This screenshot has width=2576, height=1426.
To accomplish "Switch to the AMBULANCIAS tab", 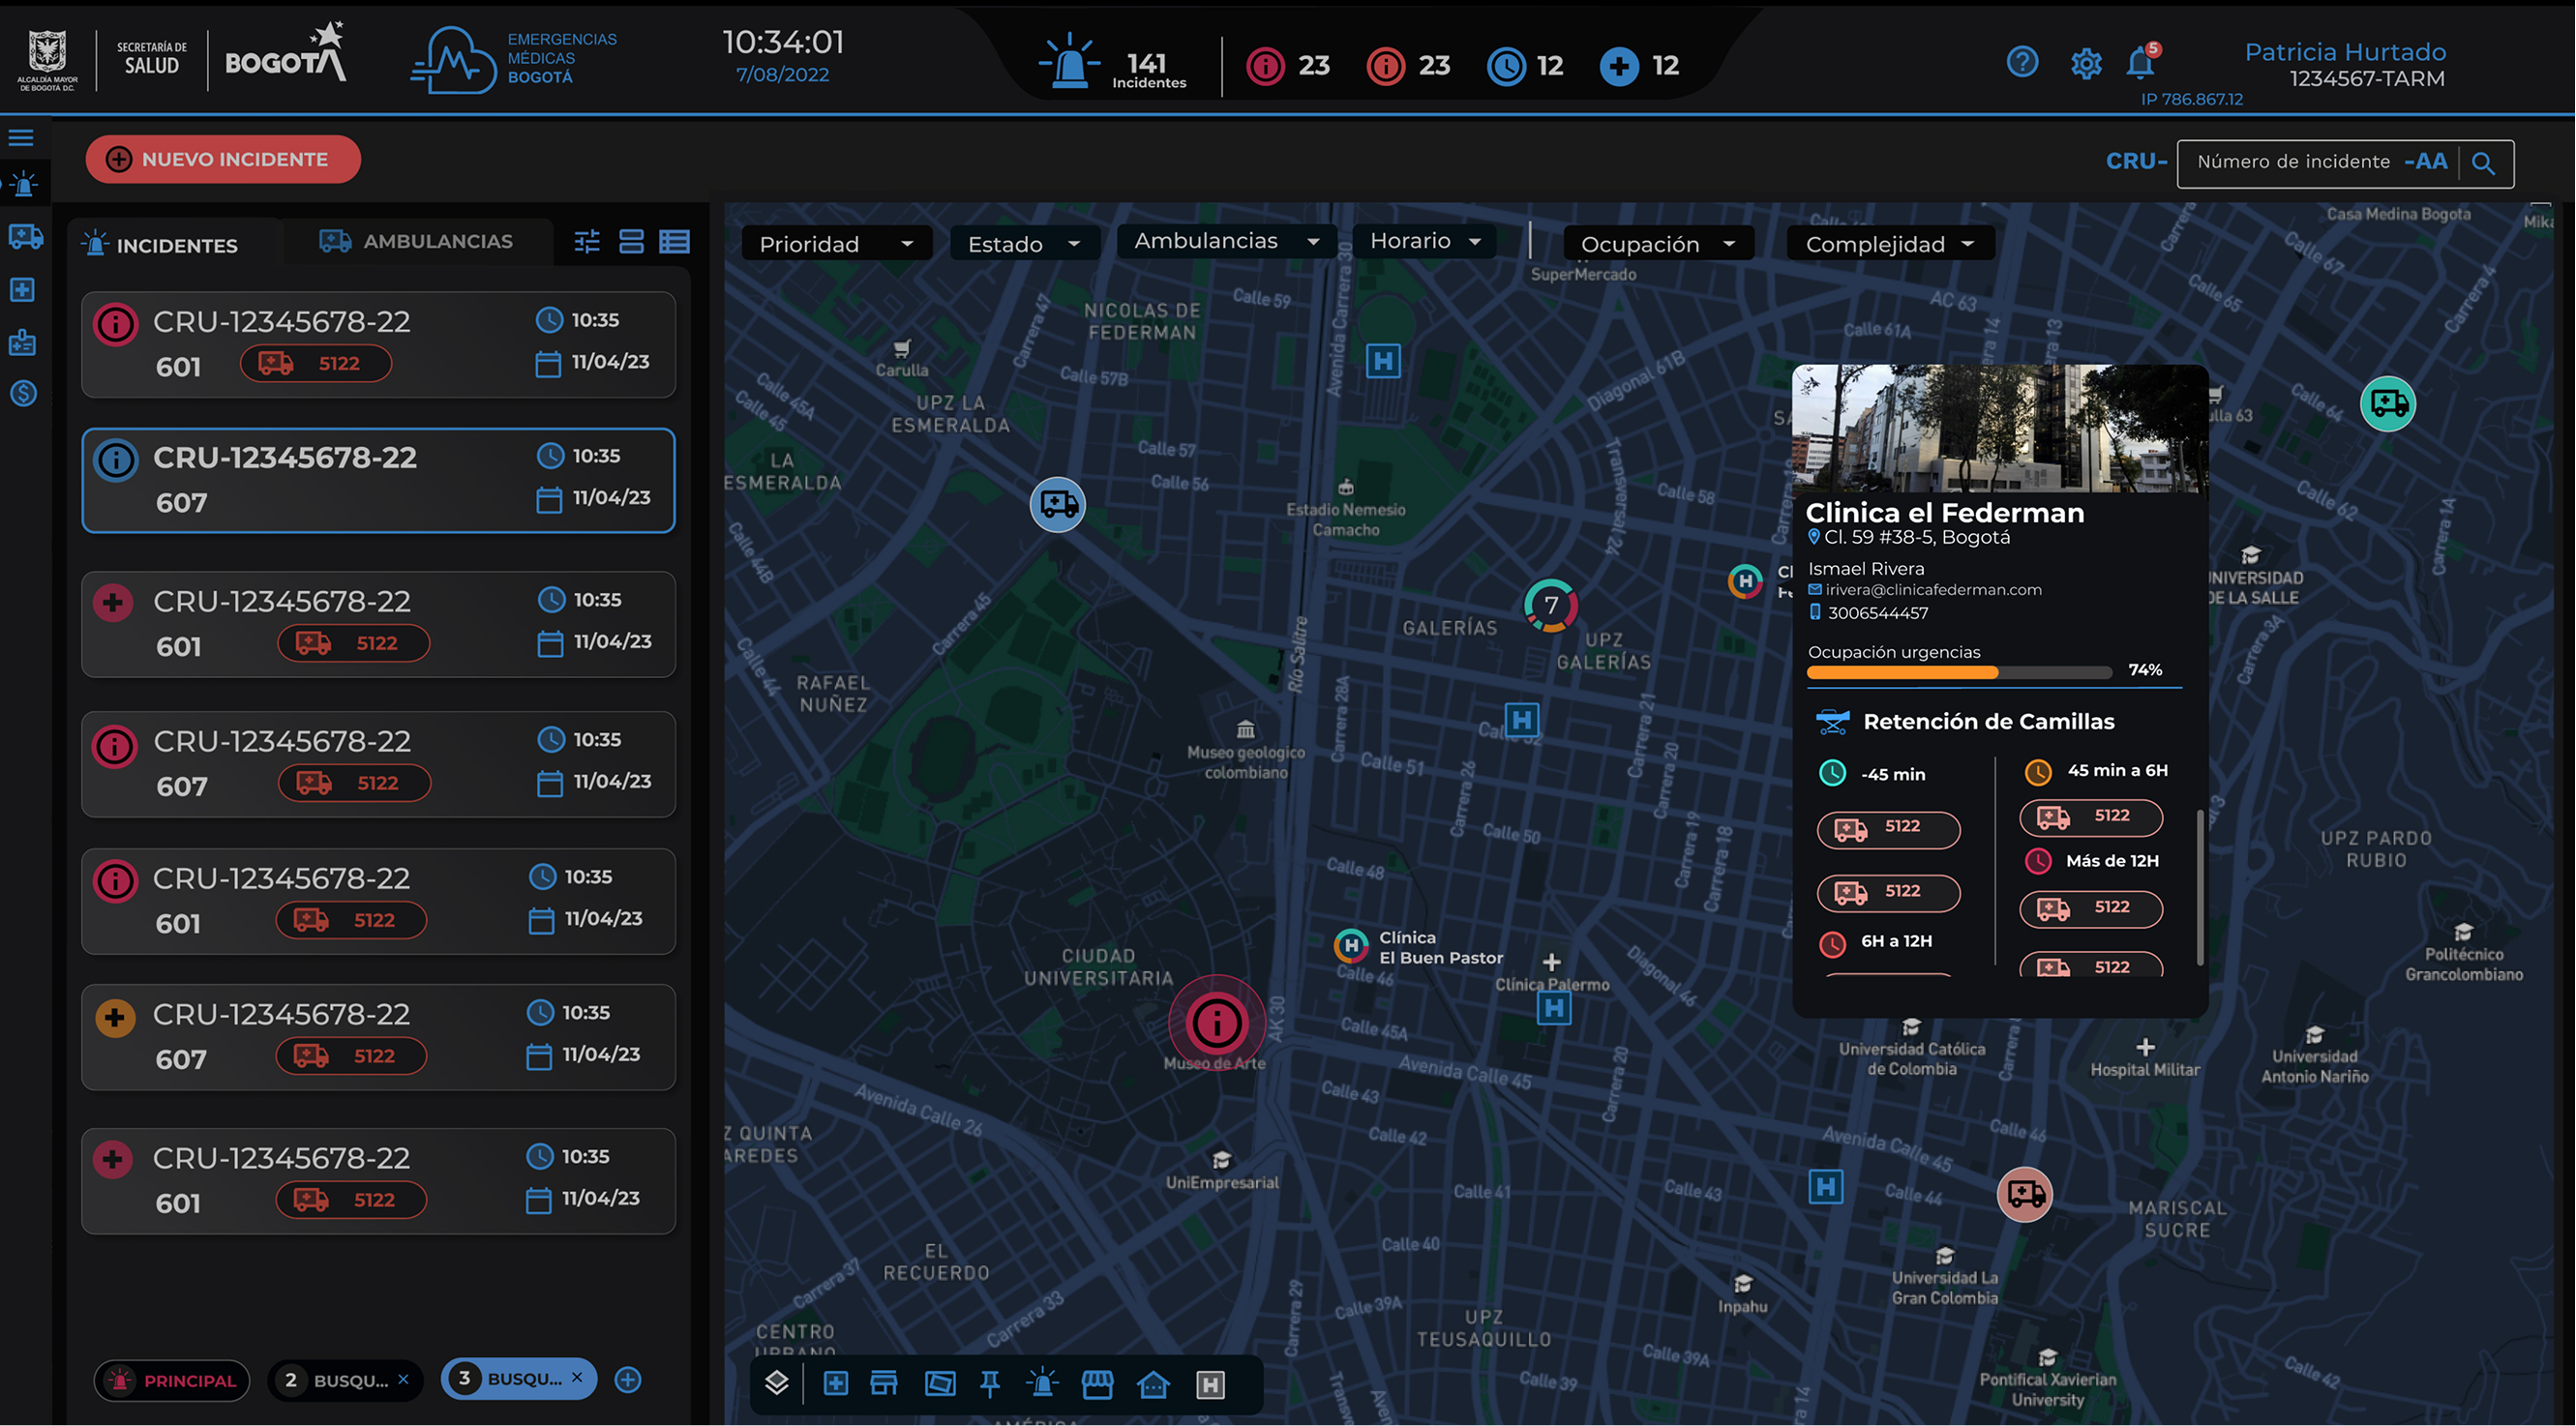I will point(417,241).
